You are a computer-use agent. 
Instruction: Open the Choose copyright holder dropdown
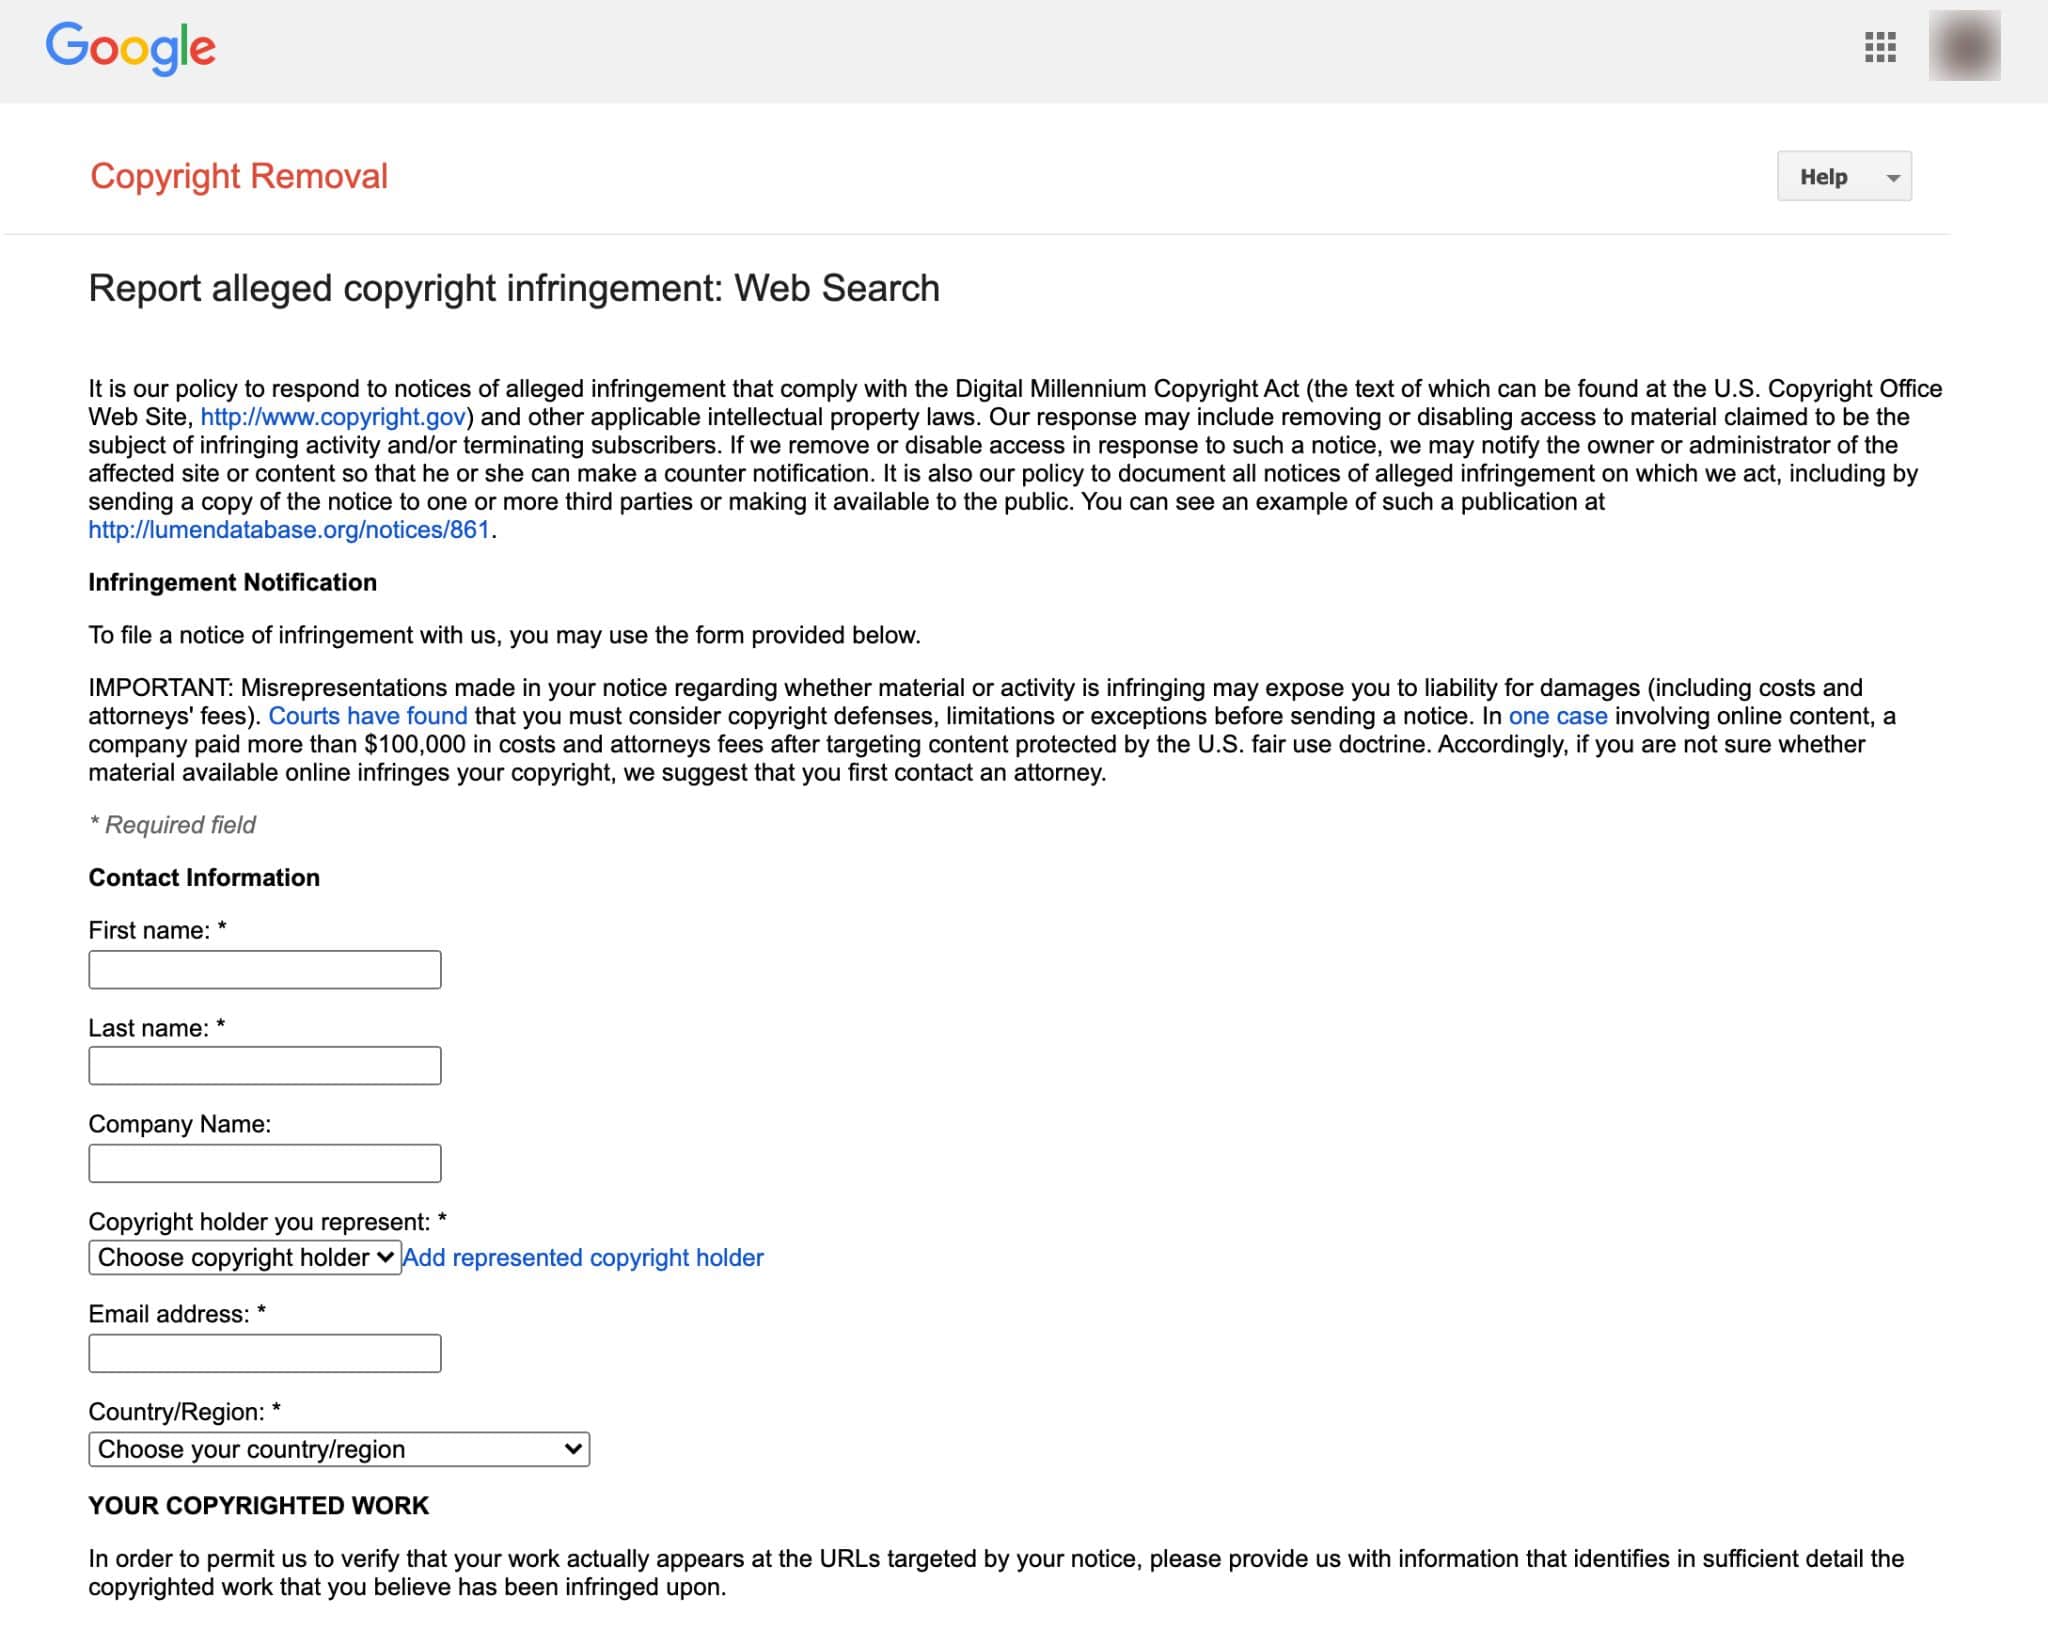pyautogui.click(x=245, y=1258)
